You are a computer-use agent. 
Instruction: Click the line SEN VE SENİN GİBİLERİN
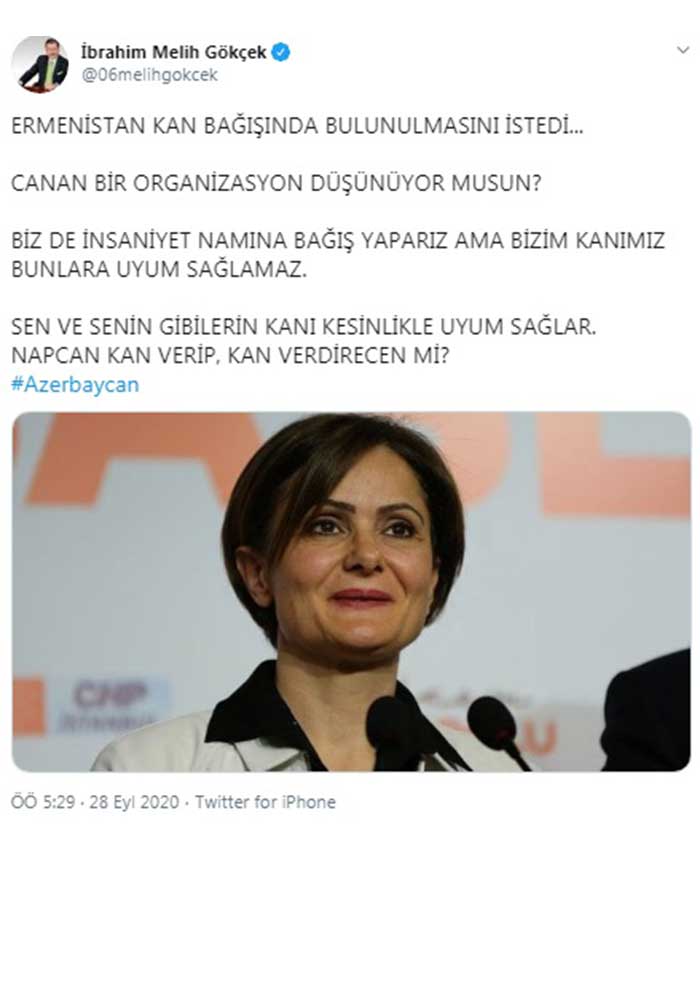click(x=303, y=327)
